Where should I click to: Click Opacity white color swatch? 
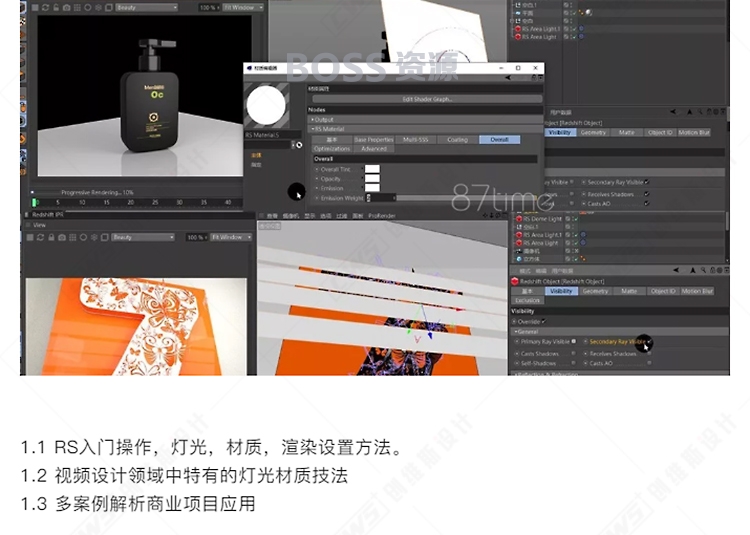[x=372, y=178]
